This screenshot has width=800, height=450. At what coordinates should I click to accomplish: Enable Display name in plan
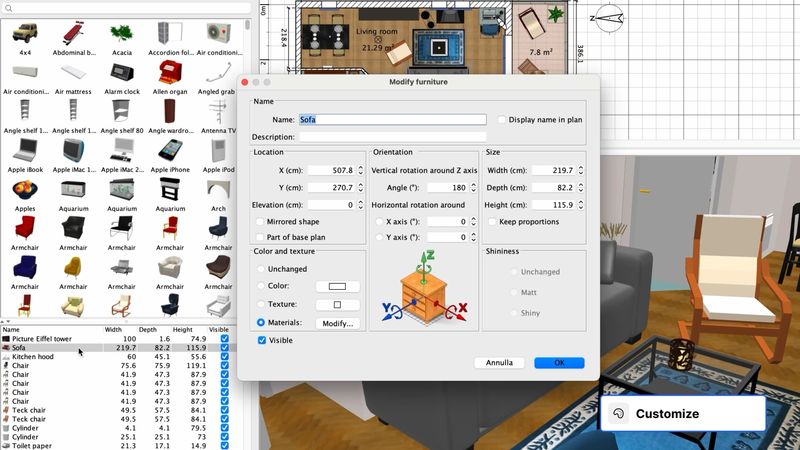coord(502,119)
